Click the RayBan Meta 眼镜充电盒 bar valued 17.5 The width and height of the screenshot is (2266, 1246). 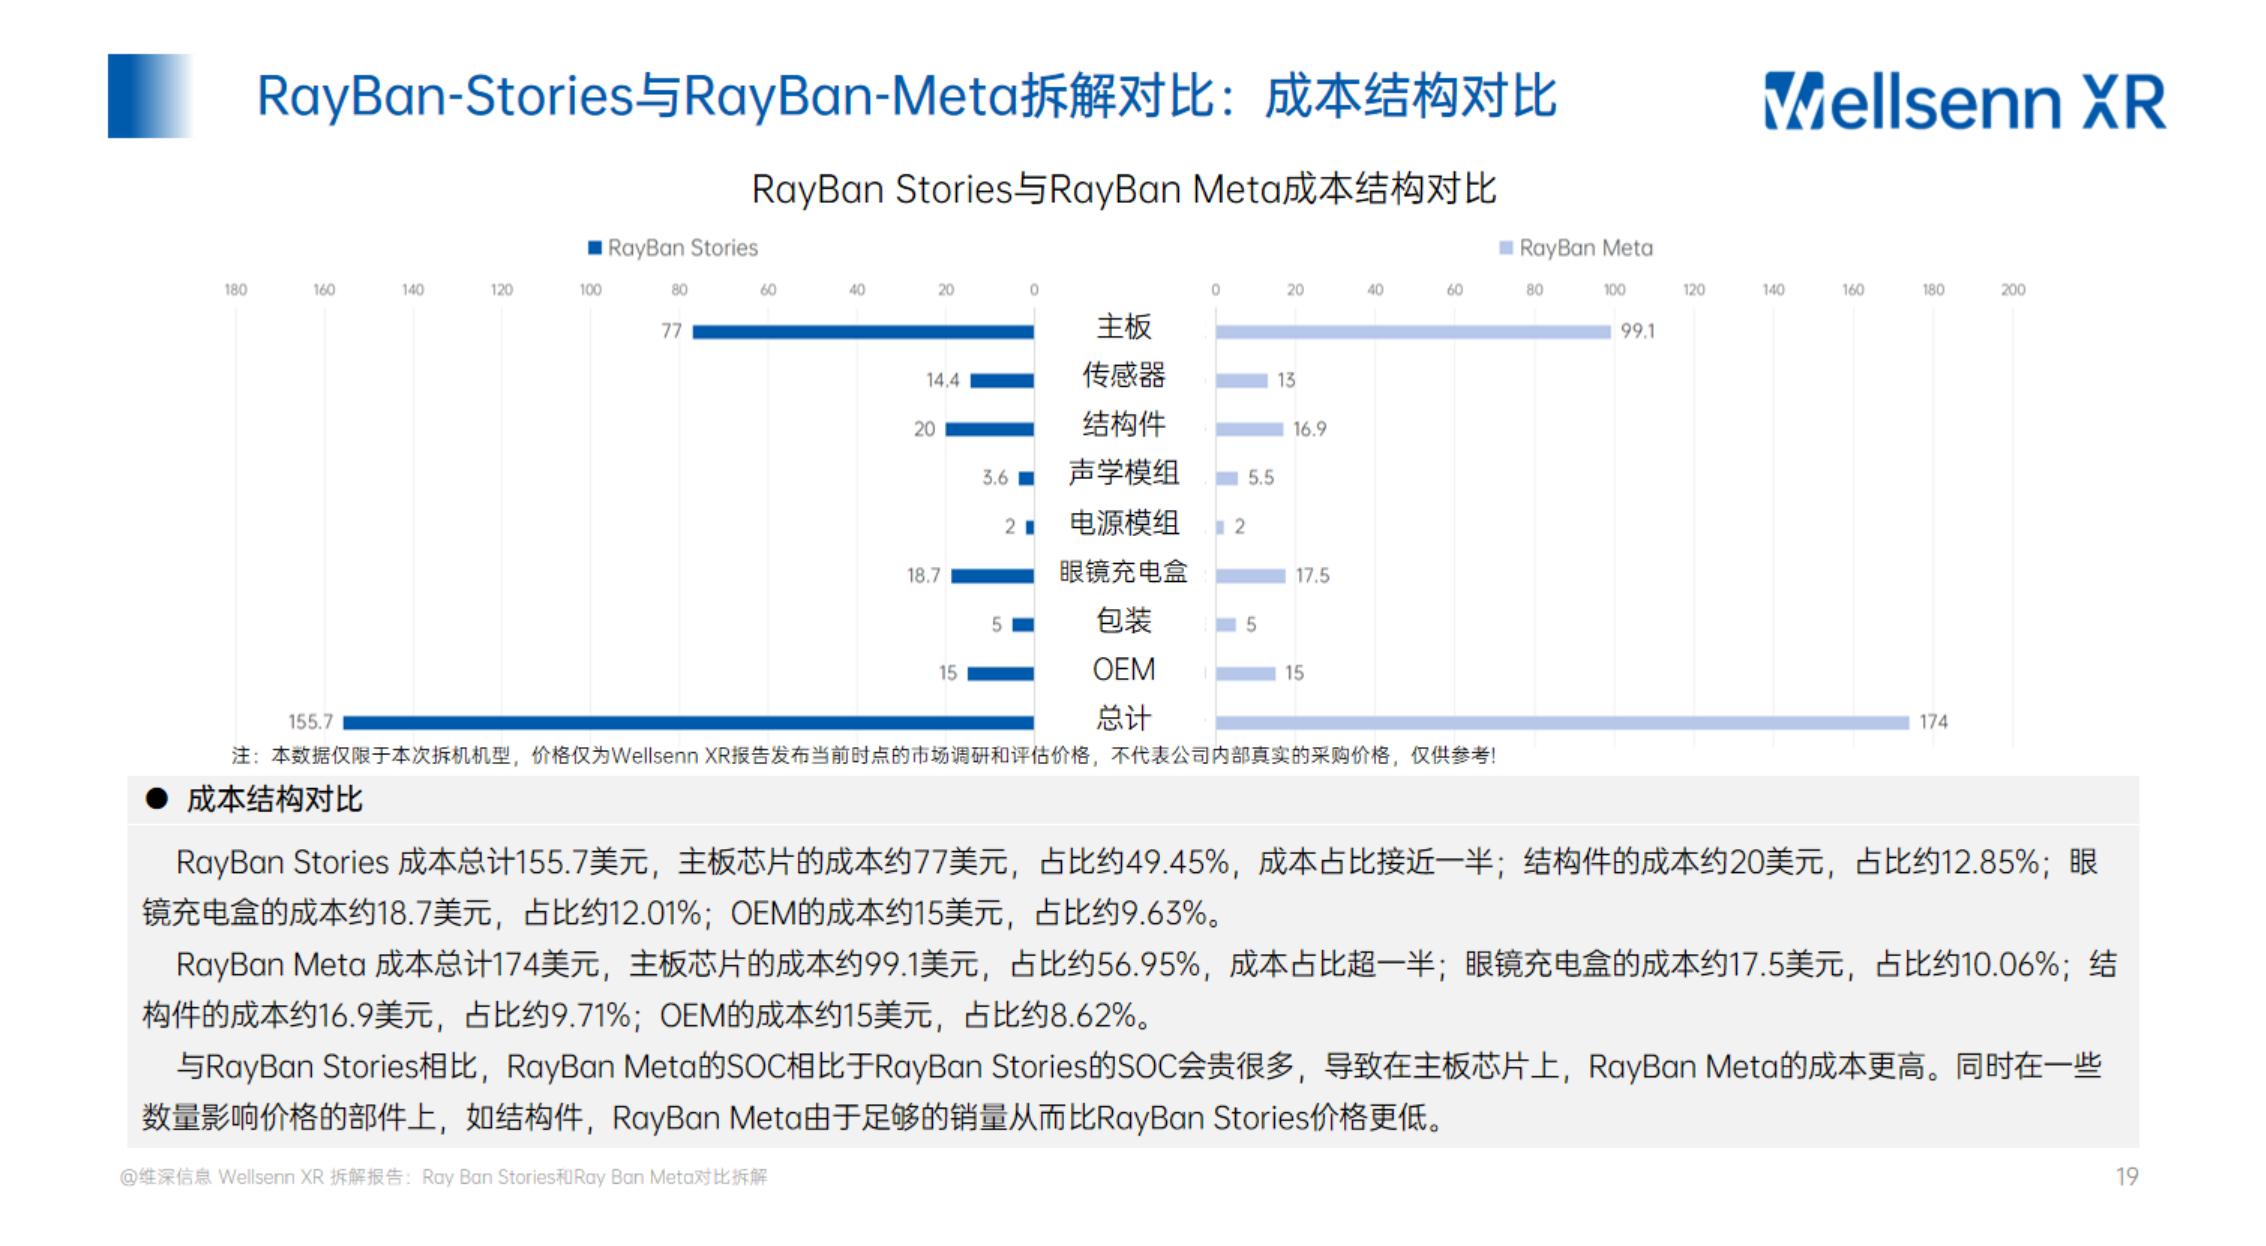click(x=1251, y=575)
